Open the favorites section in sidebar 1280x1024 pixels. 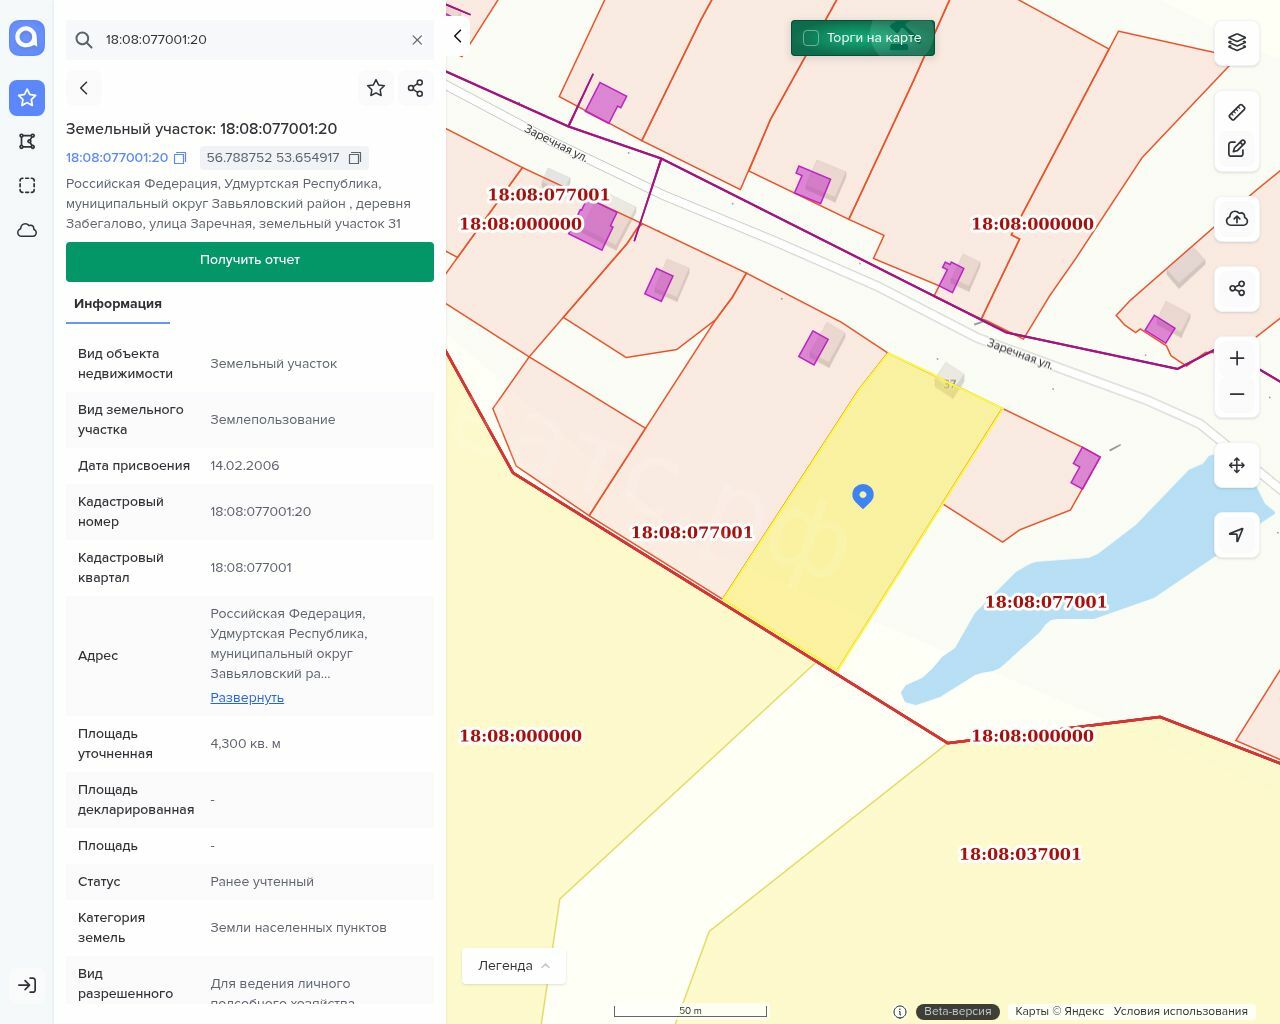[27, 98]
